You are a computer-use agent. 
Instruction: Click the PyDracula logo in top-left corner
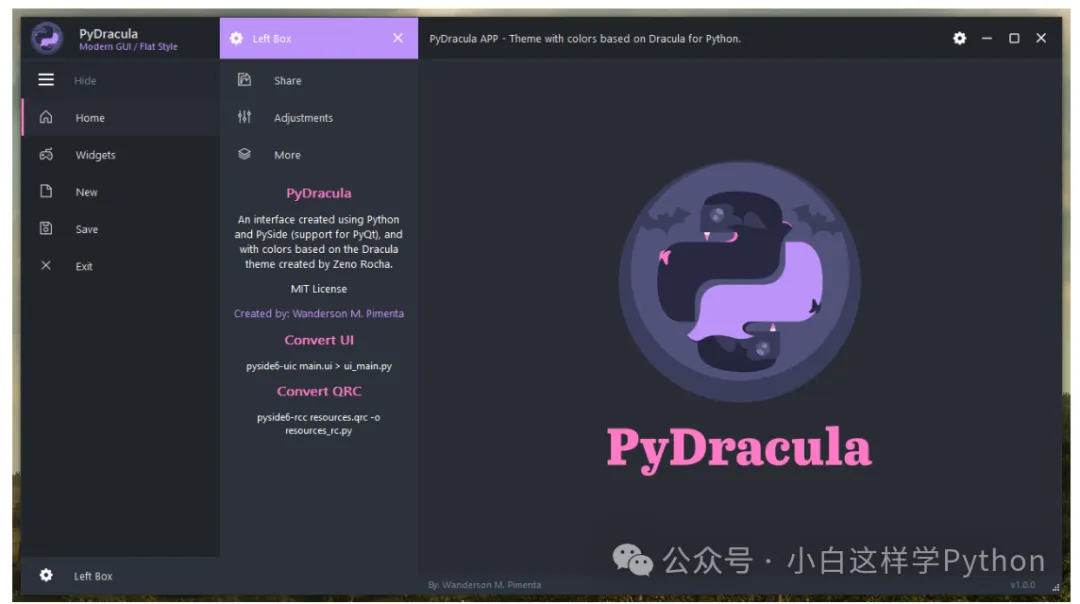pos(47,38)
